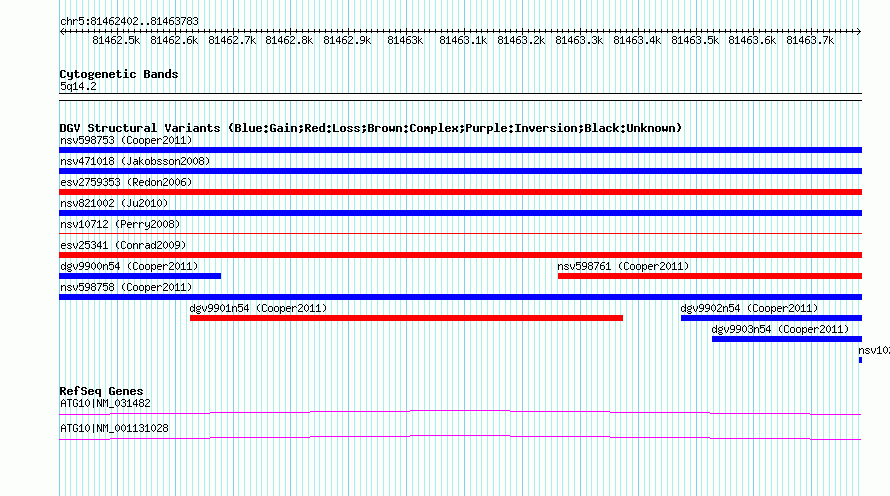The width and height of the screenshot is (890, 496).
Task: Click the 81462.9k ruler tick label
Action: [347, 40]
